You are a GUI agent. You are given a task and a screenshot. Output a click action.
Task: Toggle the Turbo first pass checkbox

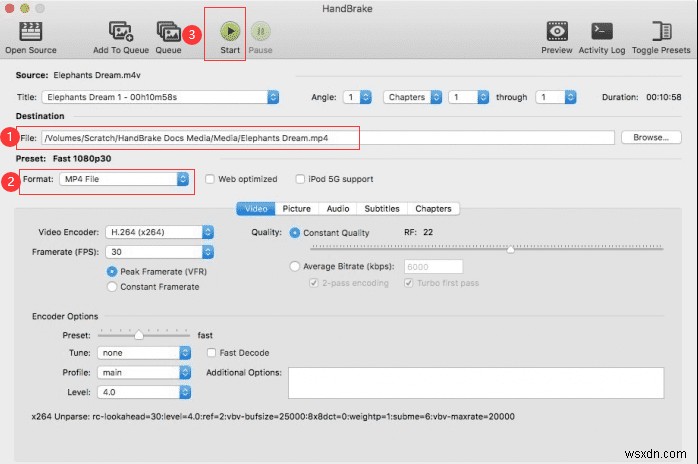408,283
